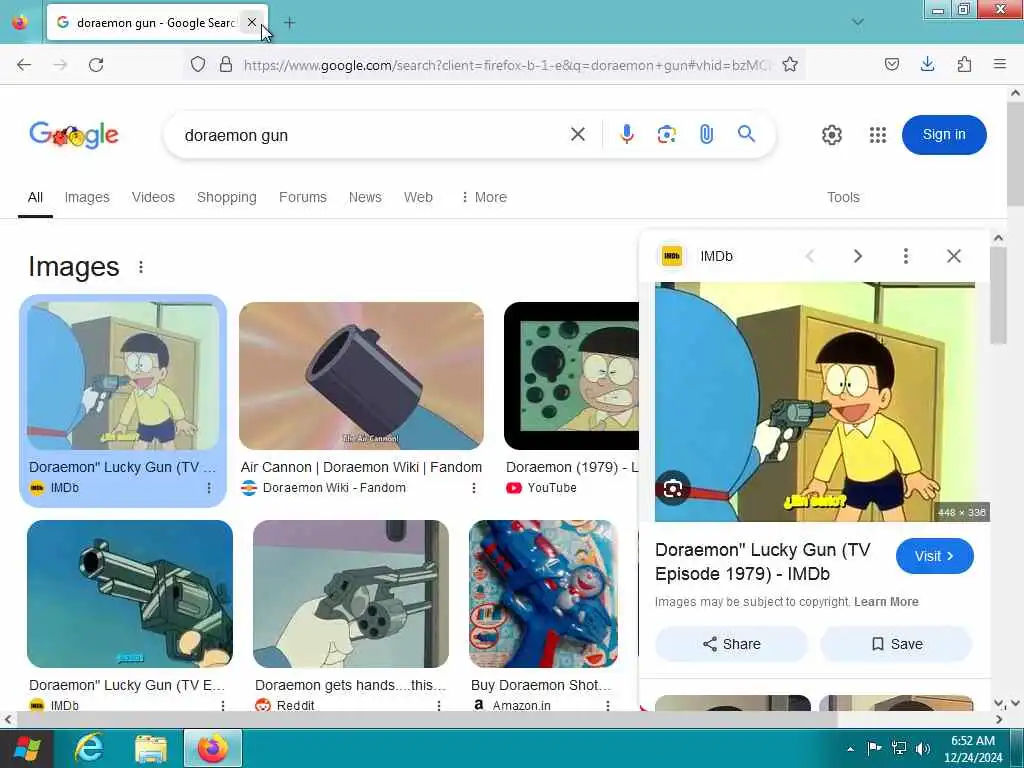The height and width of the screenshot is (768, 1024).
Task: Open the search Tools options
Action: [843, 197]
